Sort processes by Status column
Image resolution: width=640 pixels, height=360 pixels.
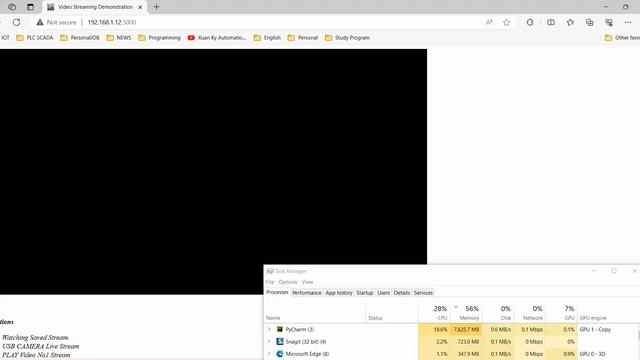[392, 313]
